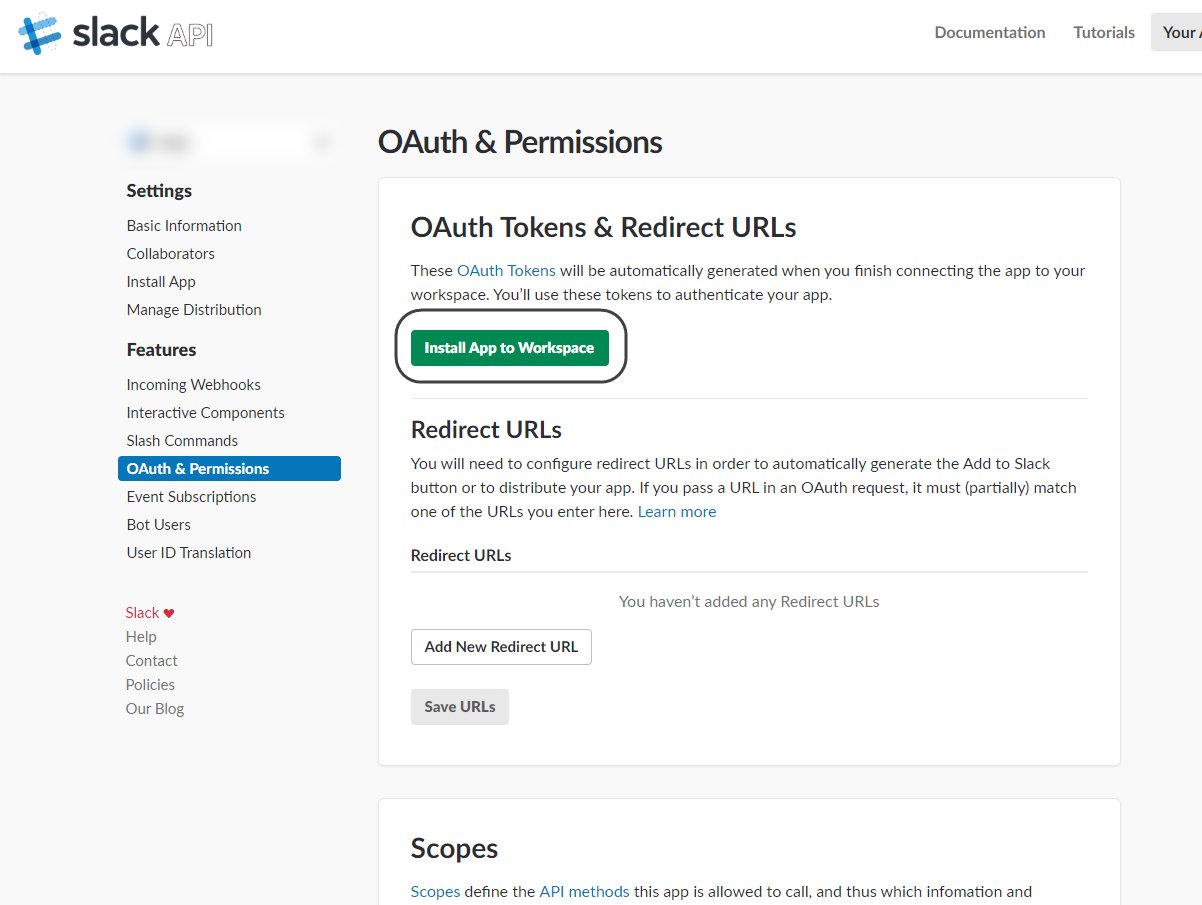Select the highlighted OAuth & Permissions item

point(229,469)
